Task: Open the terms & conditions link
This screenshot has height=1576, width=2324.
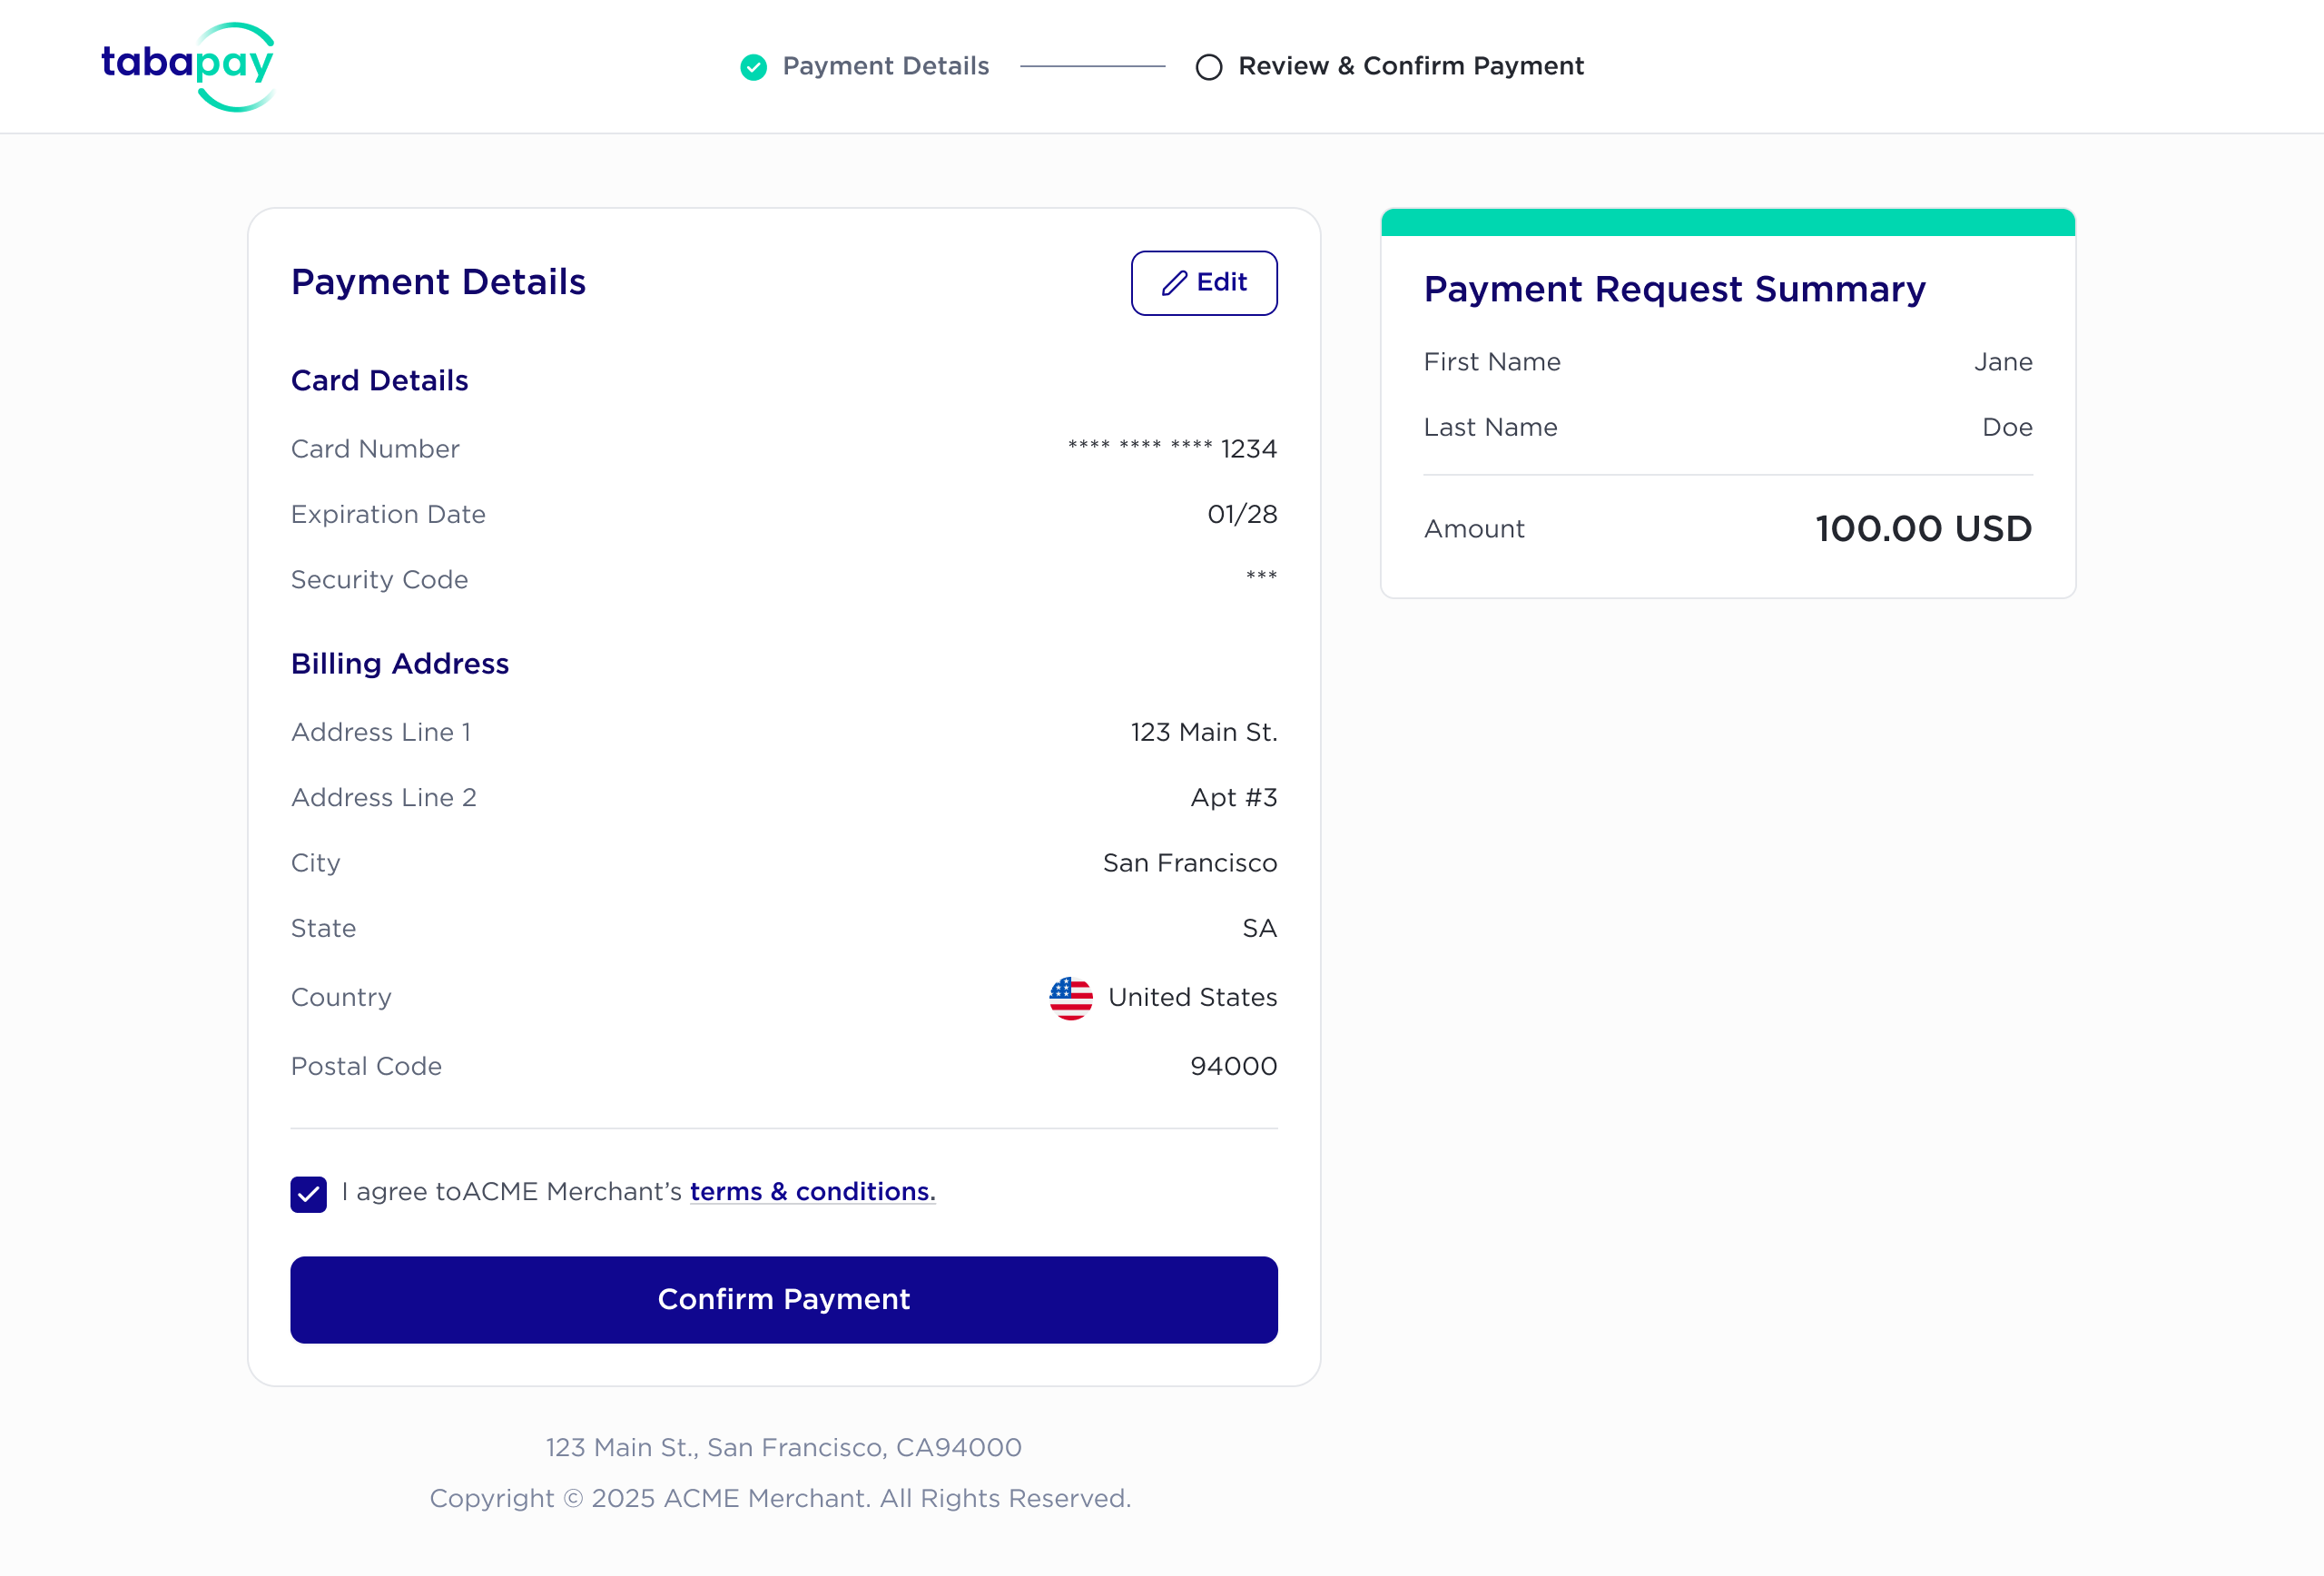Action: tap(812, 1192)
